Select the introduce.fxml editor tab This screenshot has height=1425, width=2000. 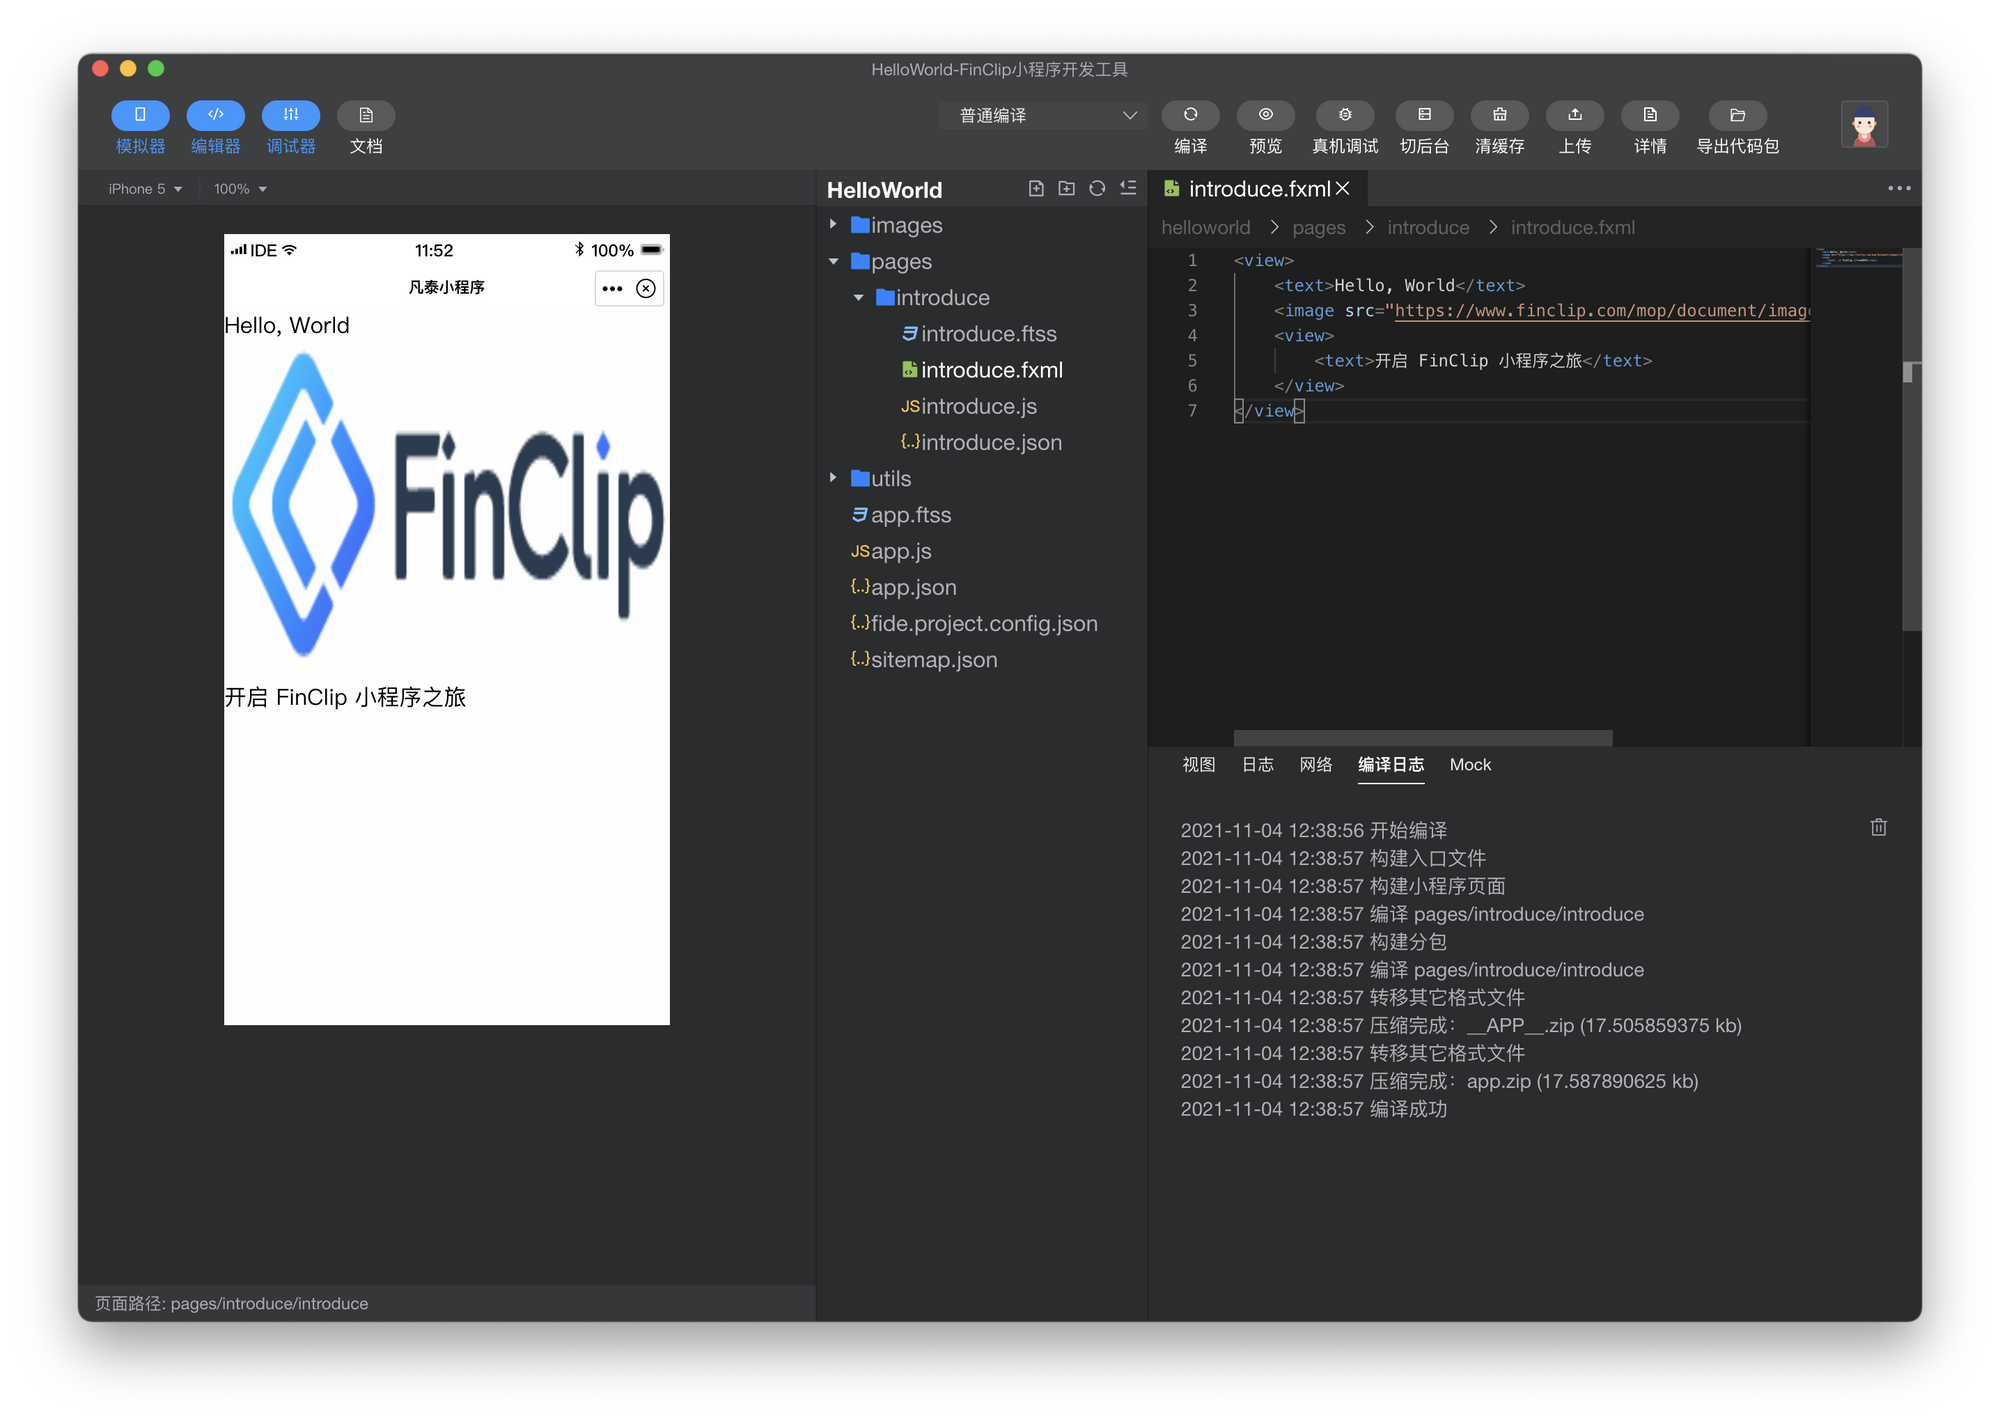coord(1257,188)
